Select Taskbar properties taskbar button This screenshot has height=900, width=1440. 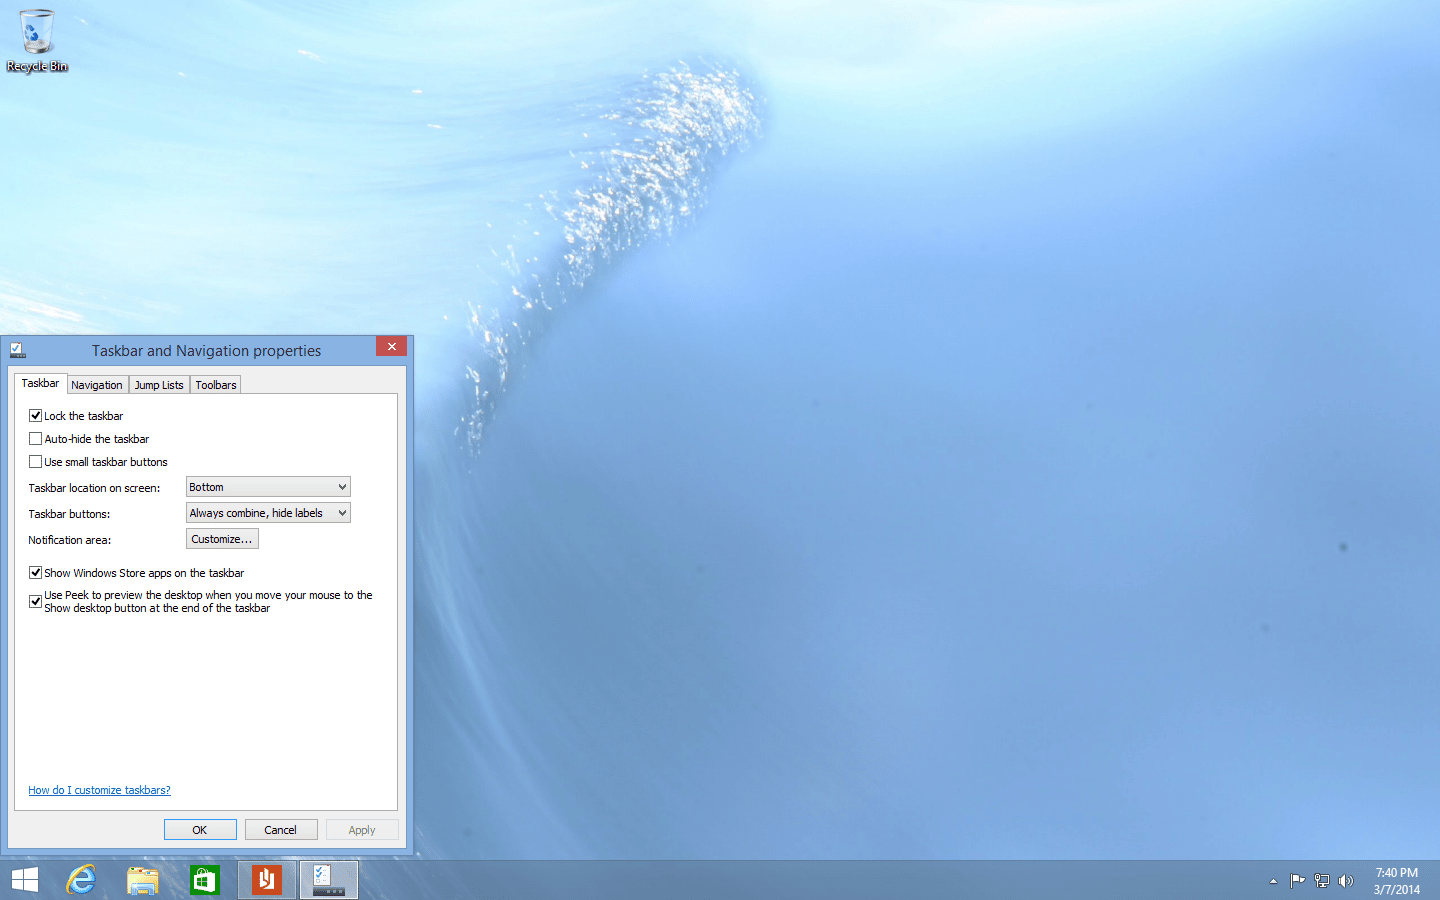(329, 880)
